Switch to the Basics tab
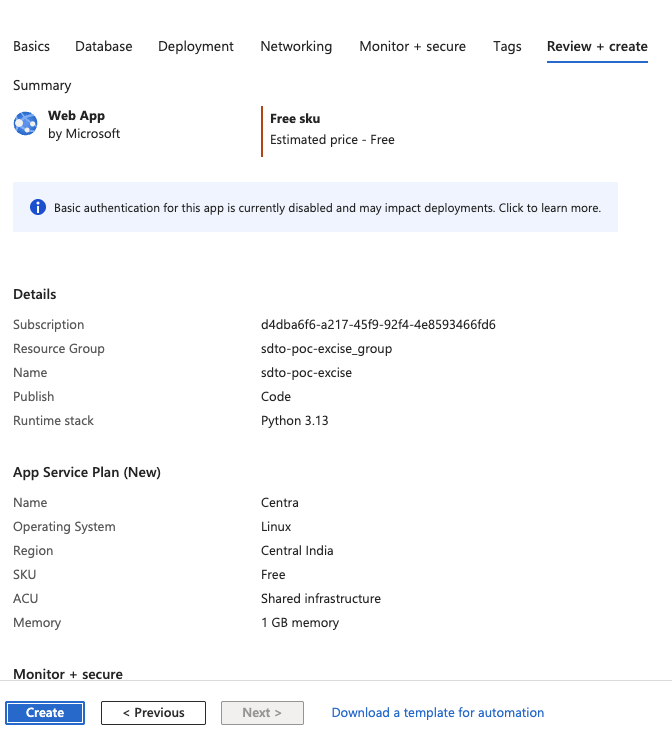 tap(31, 46)
